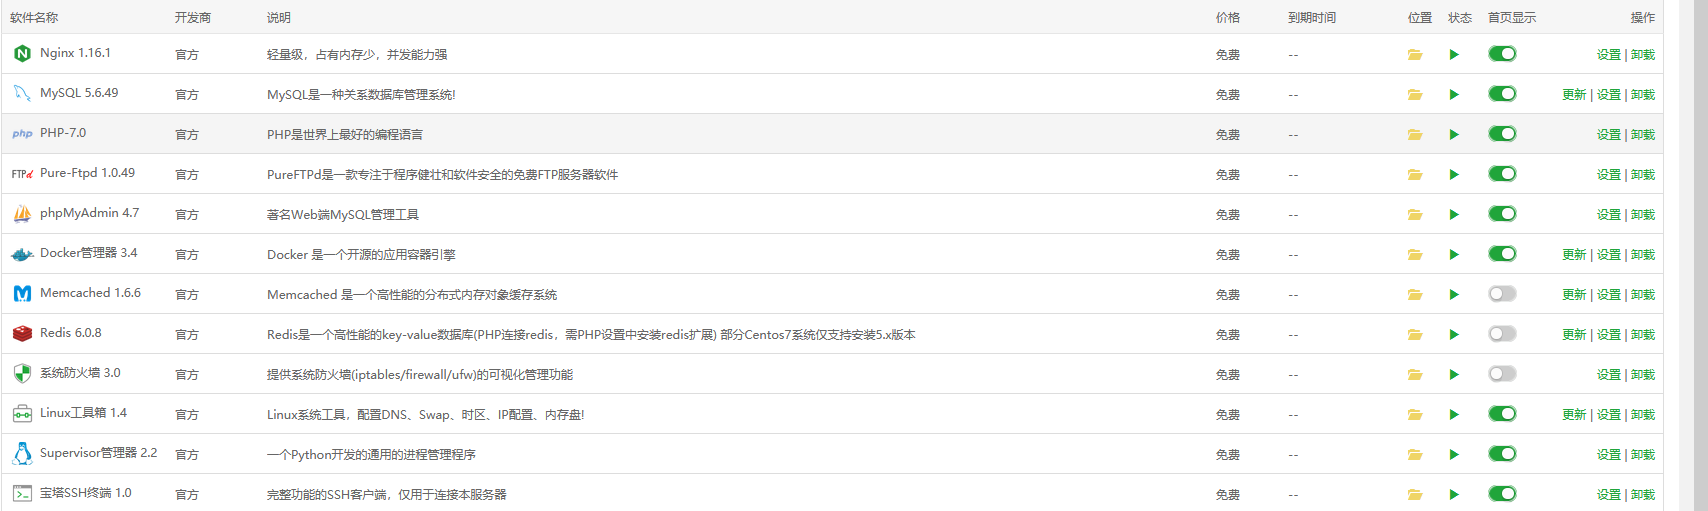Toggle PHP-7.0 homepage display switch
This screenshot has height=511, width=1708.
(1502, 134)
